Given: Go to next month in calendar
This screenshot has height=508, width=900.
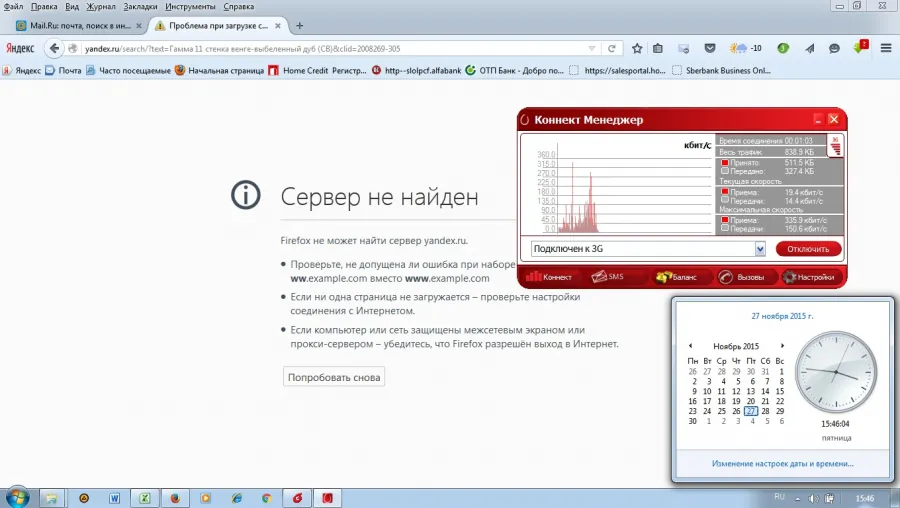Looking at the screenshot, I should point(782,346).
